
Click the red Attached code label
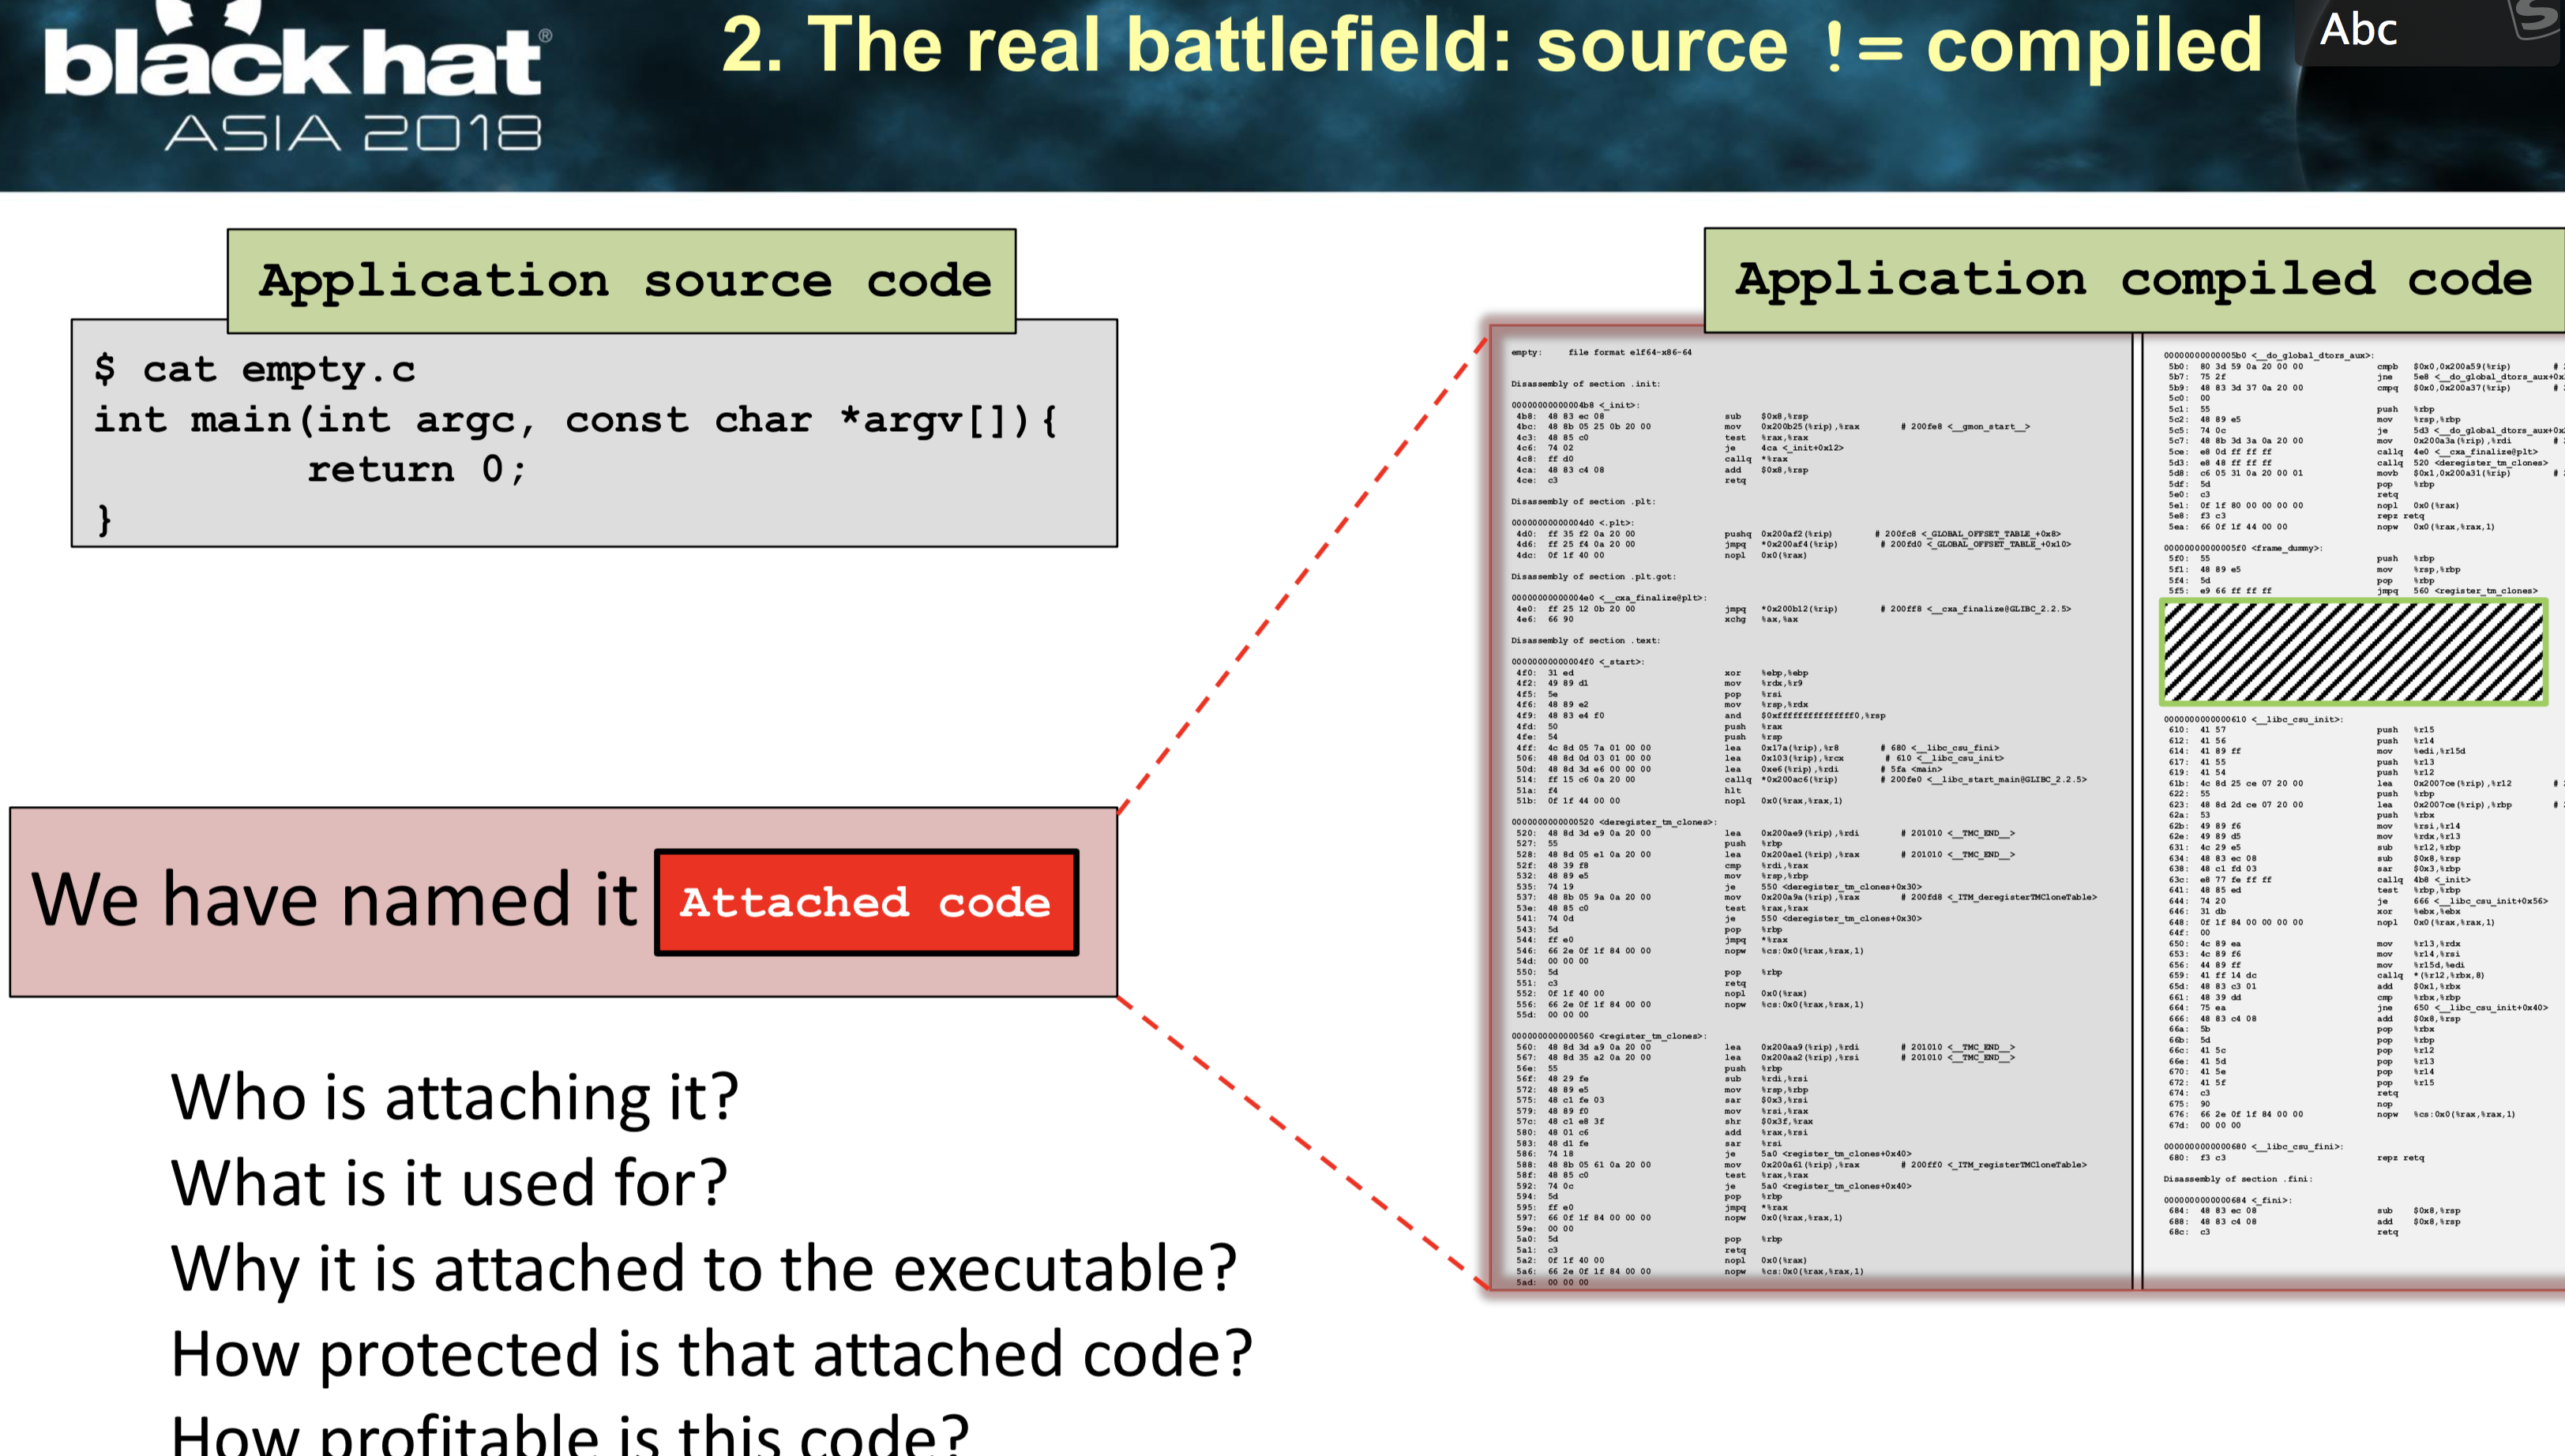click(866, 902)
